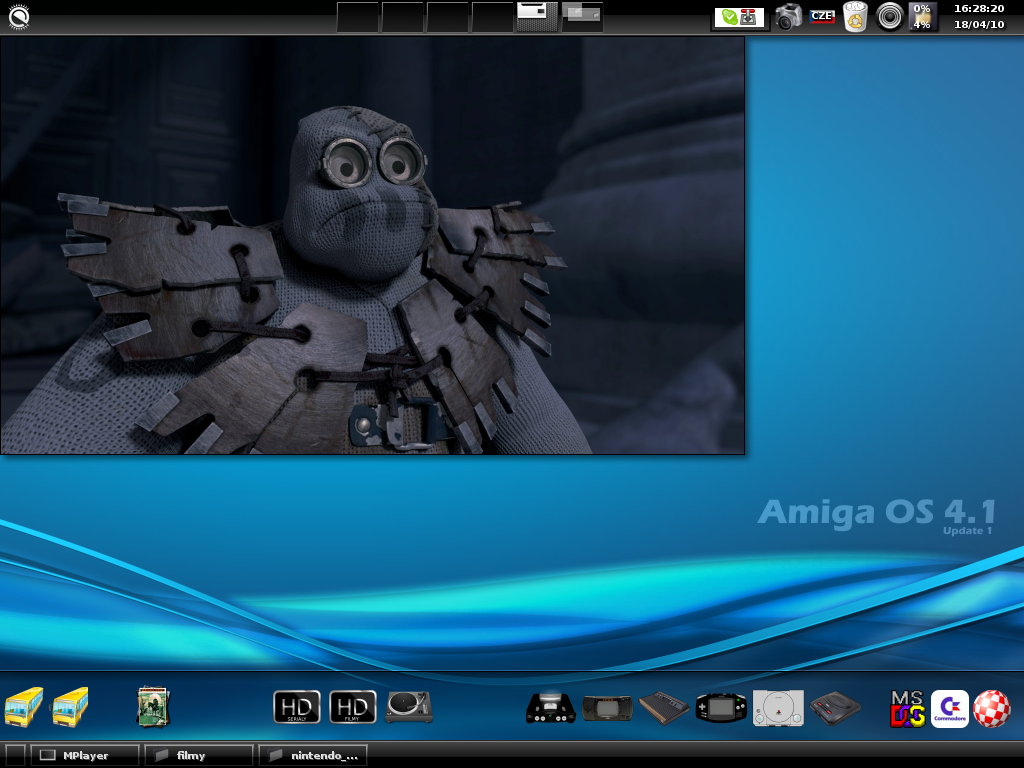
Task: Open the camera screenshot tool
Action: tap(788, 17)
